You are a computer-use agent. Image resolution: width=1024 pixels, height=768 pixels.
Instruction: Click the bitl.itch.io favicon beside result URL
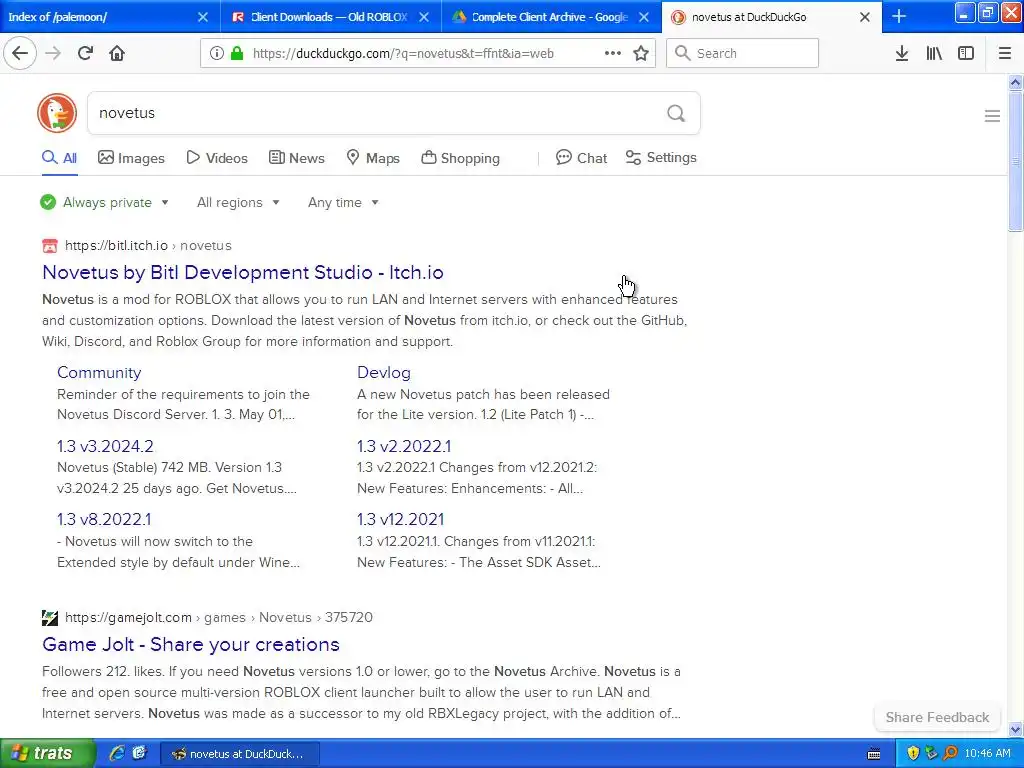click(x=50, y=246)
